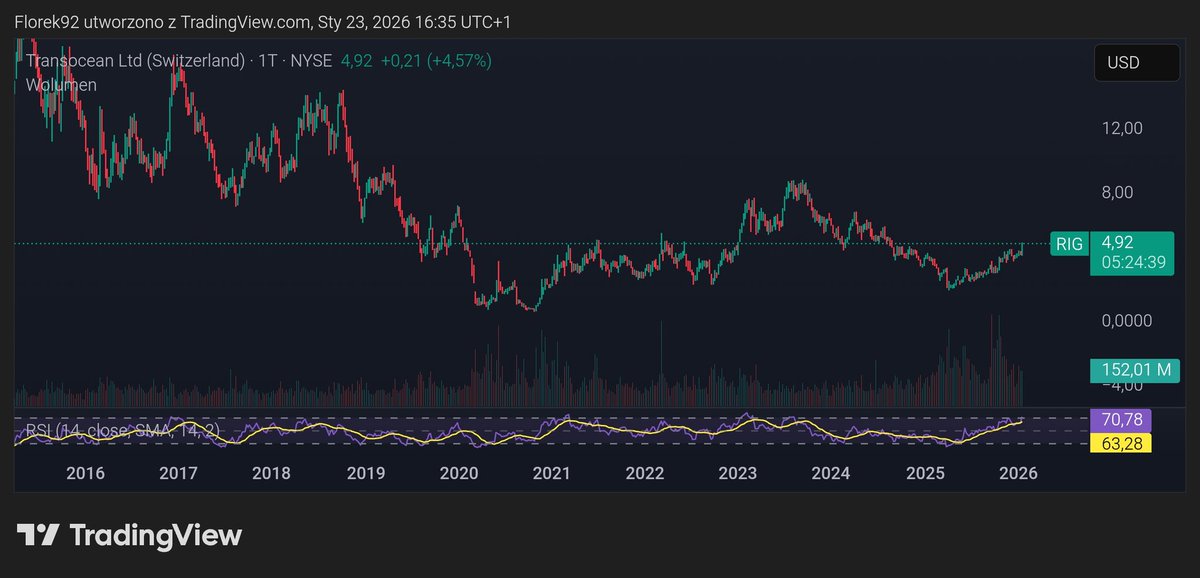
Task: Click the 2016 time axis label
Action: (x=84, y=473)
